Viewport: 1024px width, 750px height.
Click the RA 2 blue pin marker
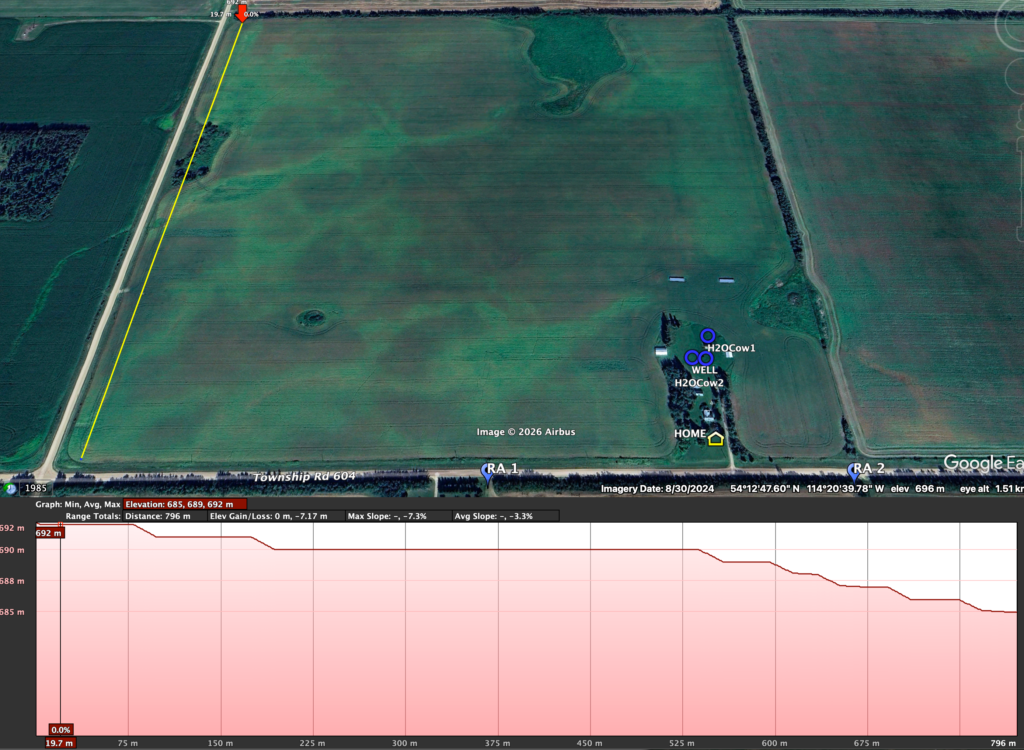pyautogui.click(x=854, y=470)
